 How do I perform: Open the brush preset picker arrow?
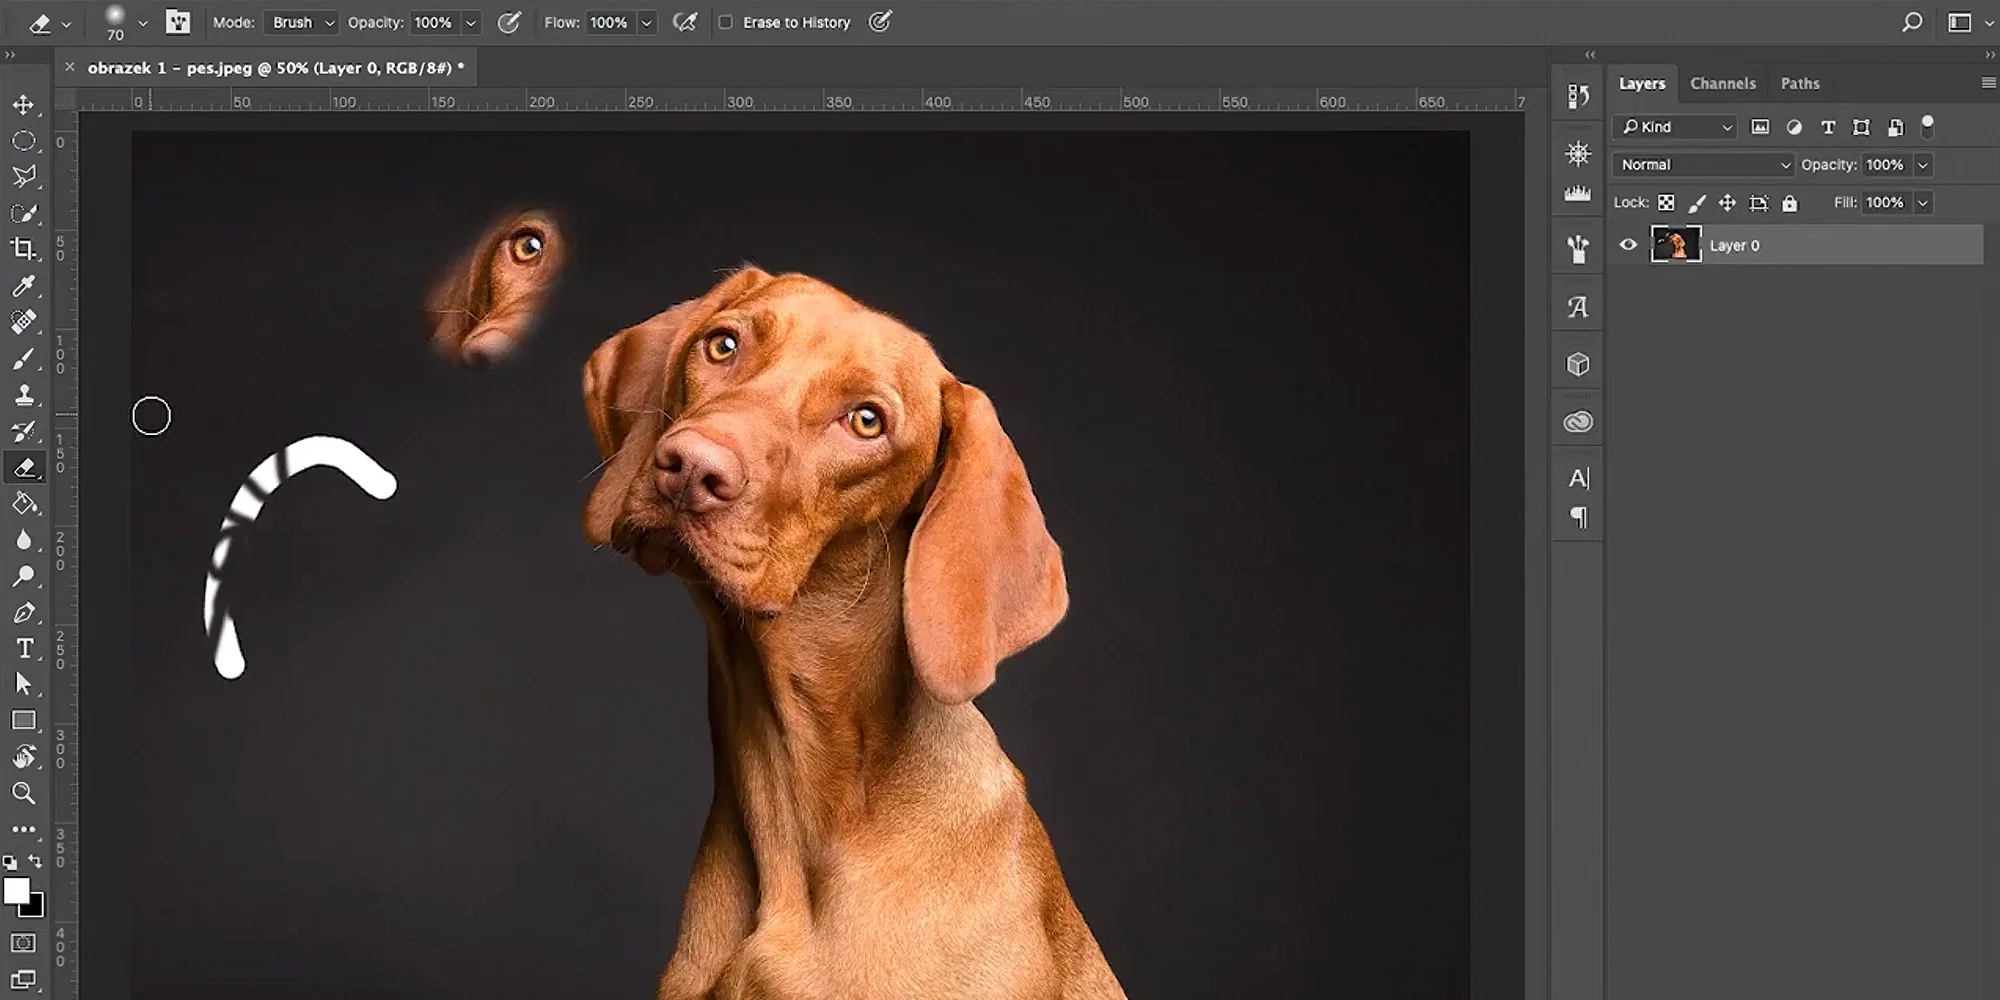point(142,23)
